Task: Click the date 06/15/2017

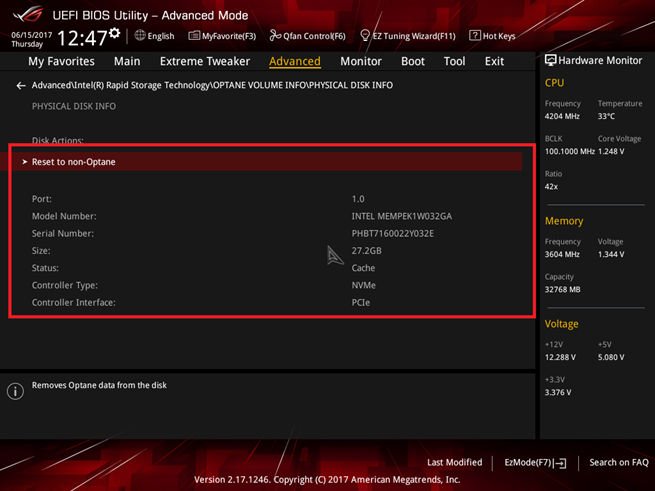Action: tap(32, 35)
